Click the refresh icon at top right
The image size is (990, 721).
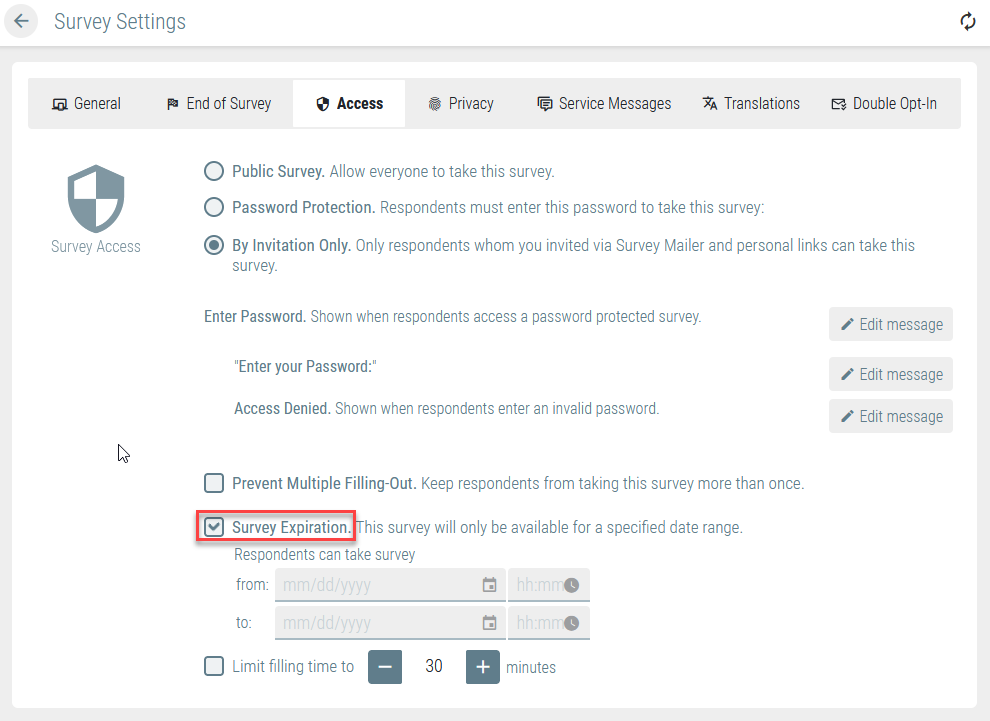pyautogui.click(x=967, y=21)
